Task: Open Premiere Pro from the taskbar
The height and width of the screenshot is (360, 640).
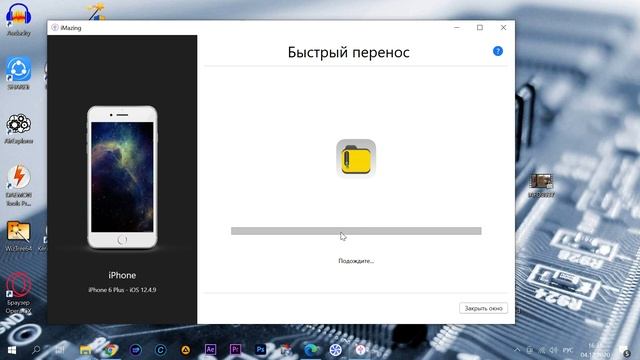Action: pyautogui.click(x=235, y=350)
